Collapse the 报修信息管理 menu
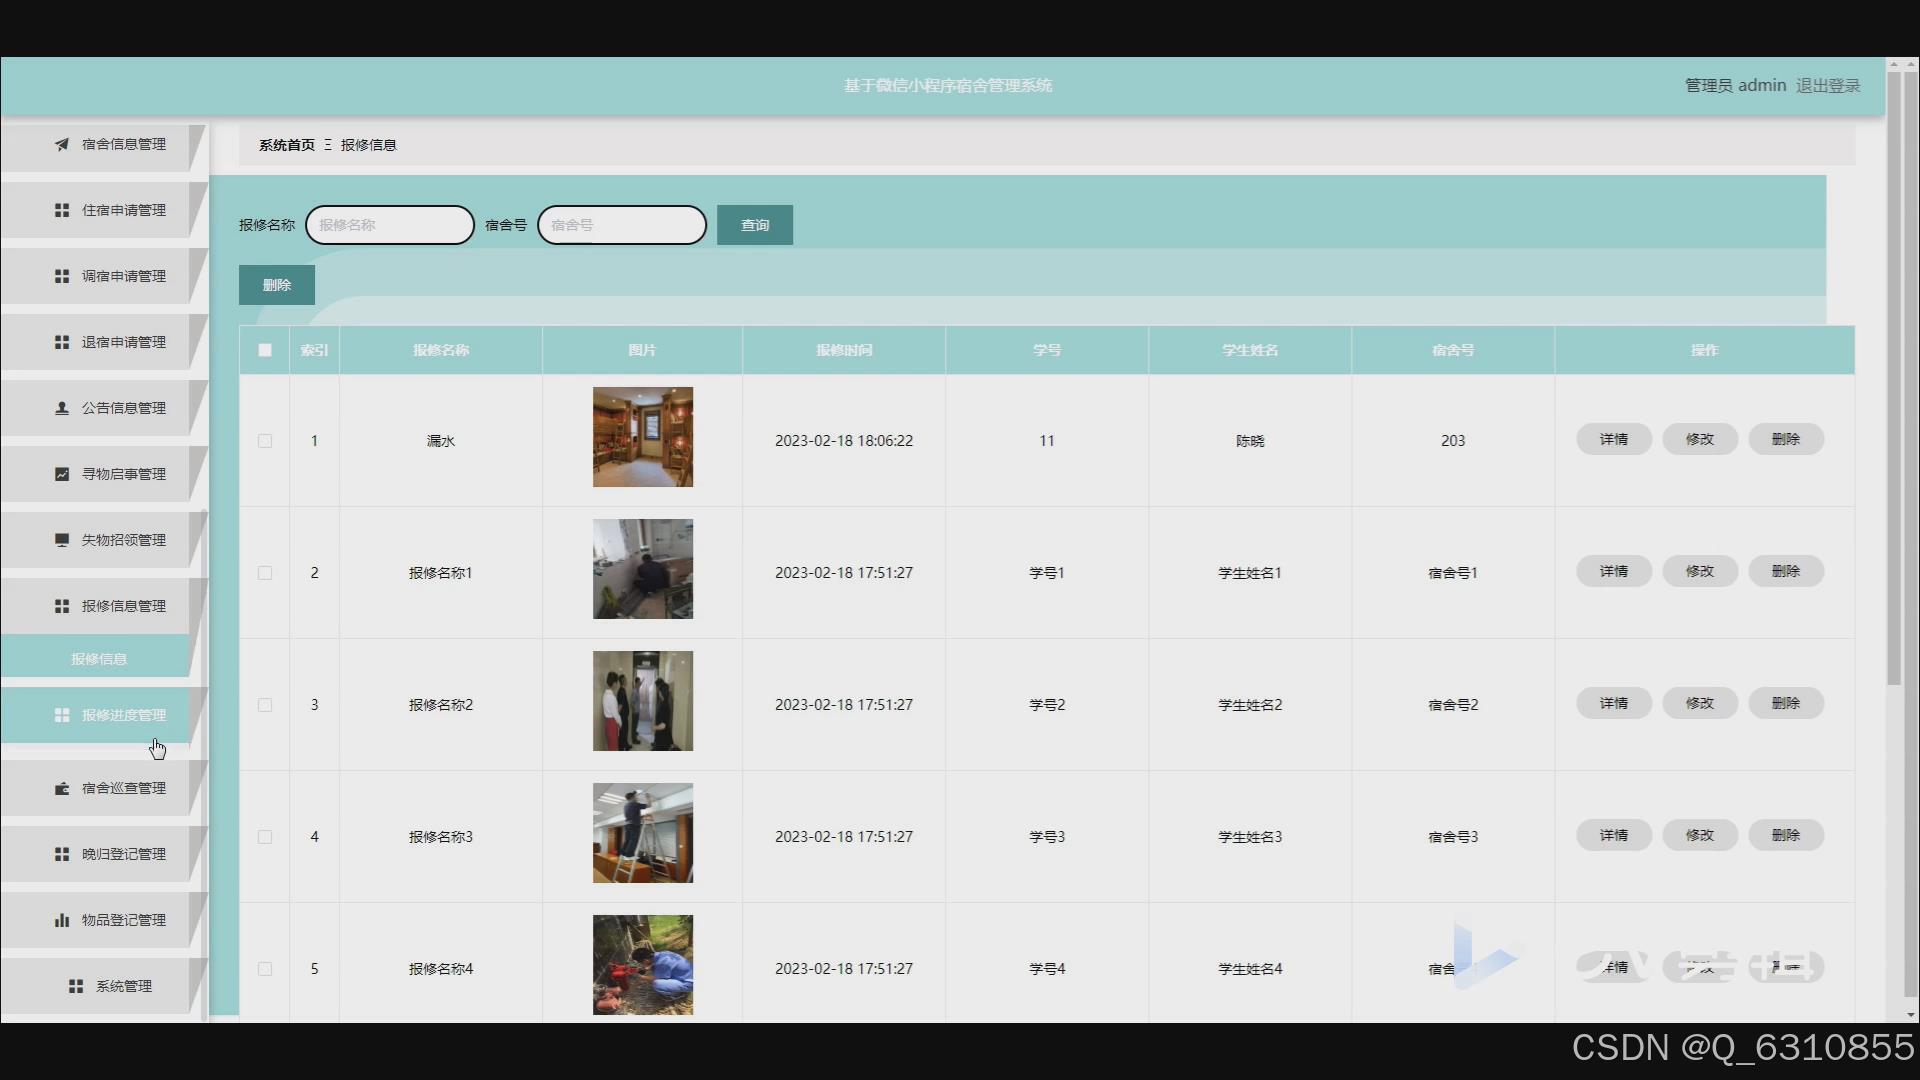1920x1080 pixels. (123, 606)
